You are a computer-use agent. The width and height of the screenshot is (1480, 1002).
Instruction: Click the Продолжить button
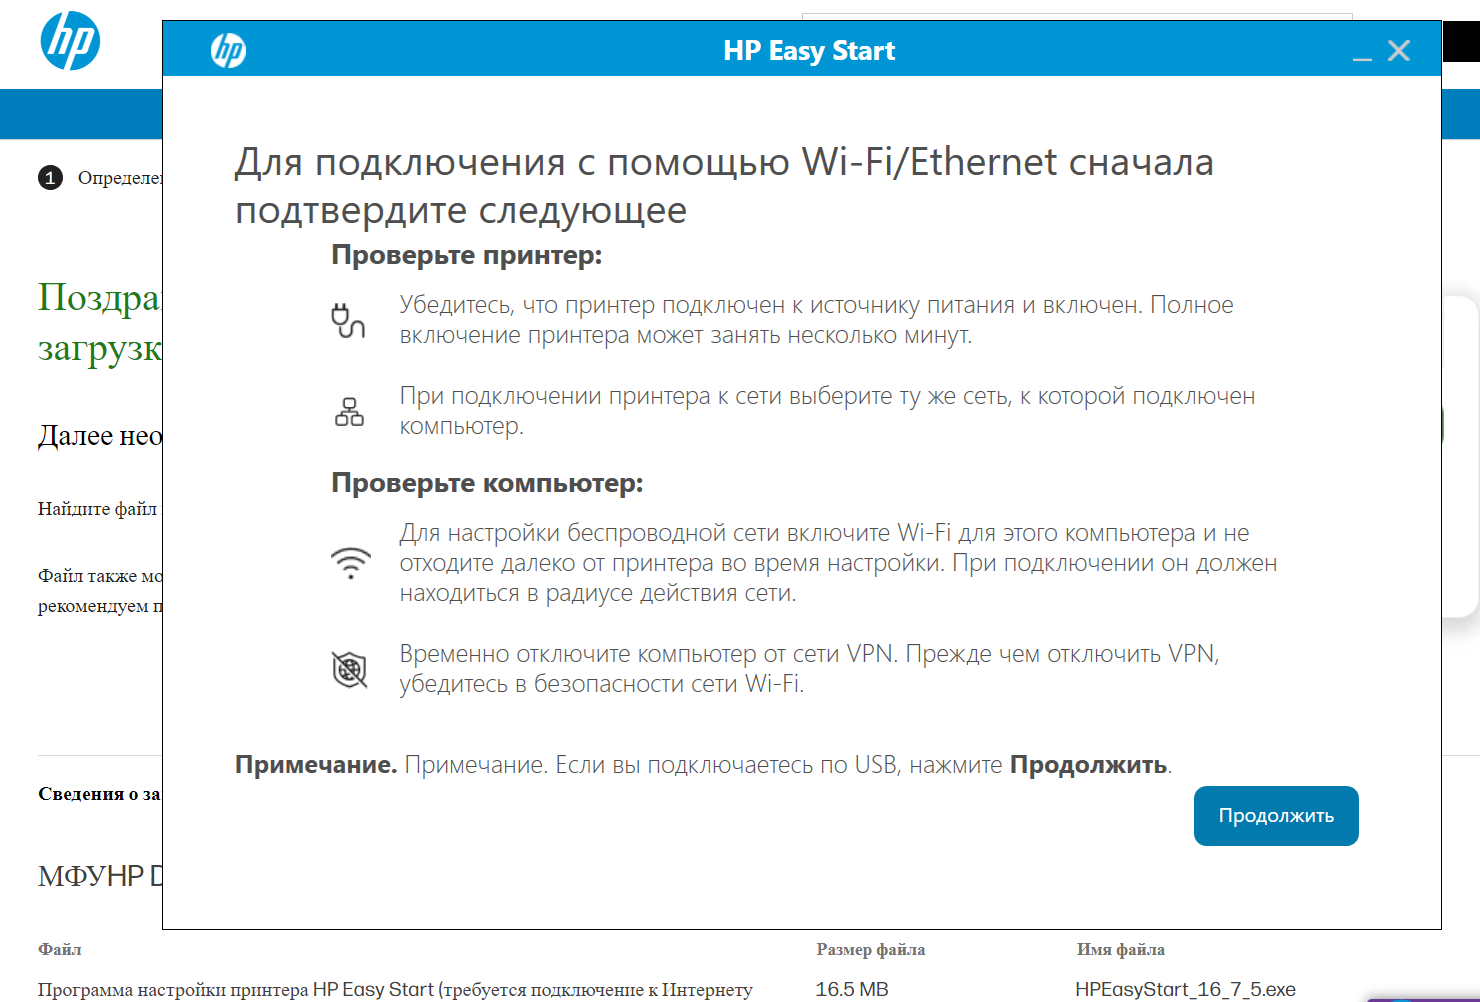[1276, 816]
